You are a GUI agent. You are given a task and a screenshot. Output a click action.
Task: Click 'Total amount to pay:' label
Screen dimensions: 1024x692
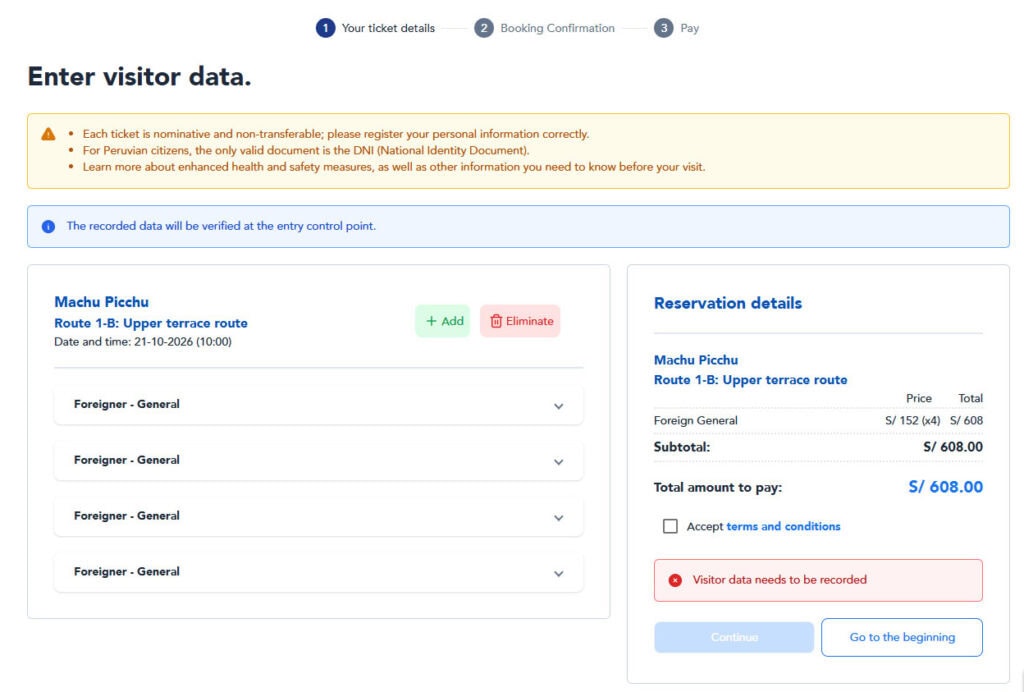click(x=718, y=487)
